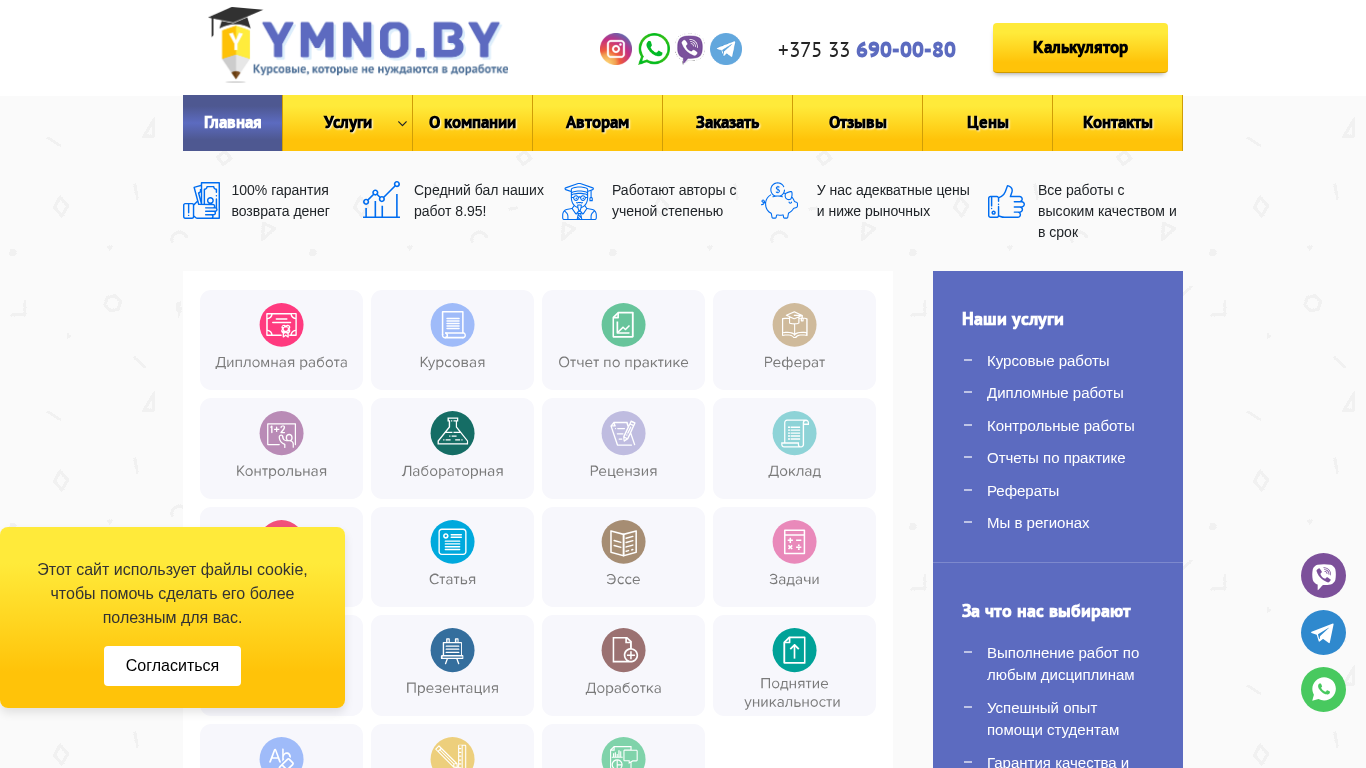Select the Доработка service icon
Viewport: 1366px width, 768px height.
point(624,650)
